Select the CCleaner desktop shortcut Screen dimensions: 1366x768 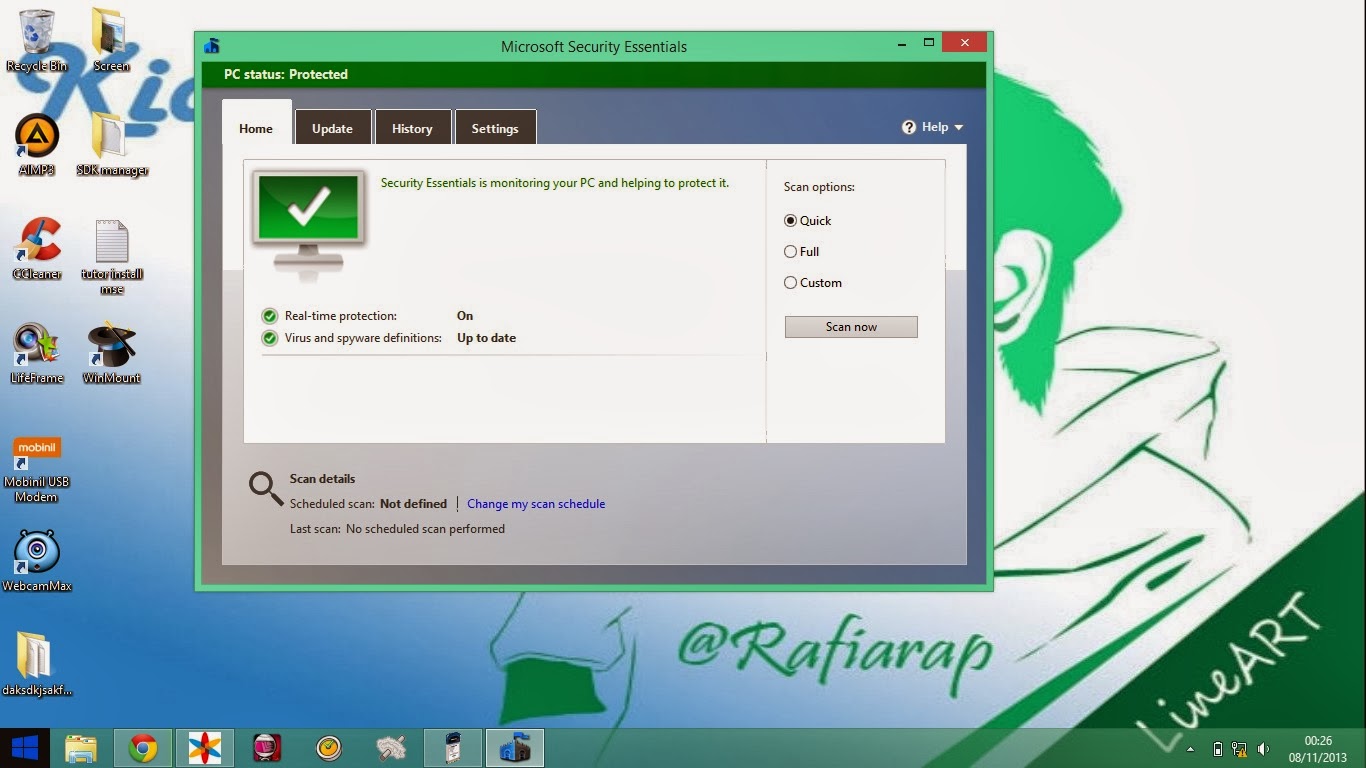point(37,249)
